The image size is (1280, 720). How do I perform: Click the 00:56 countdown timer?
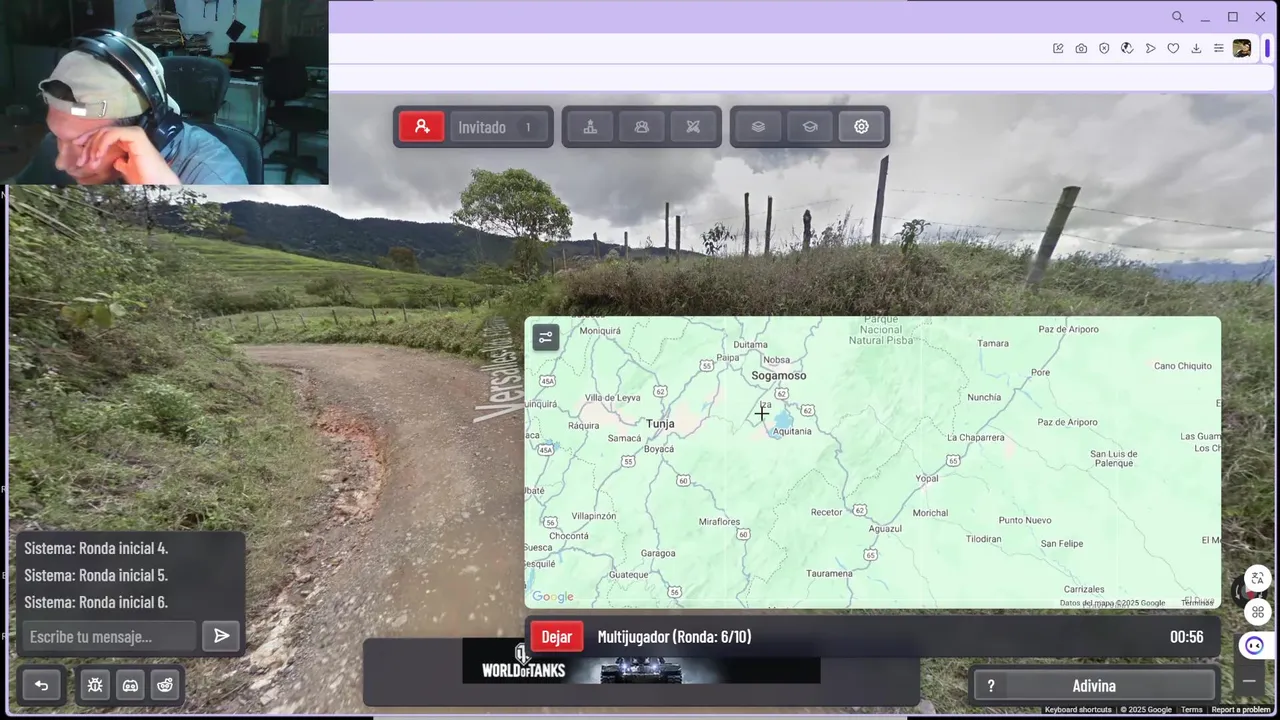[x=1187, y=637]
